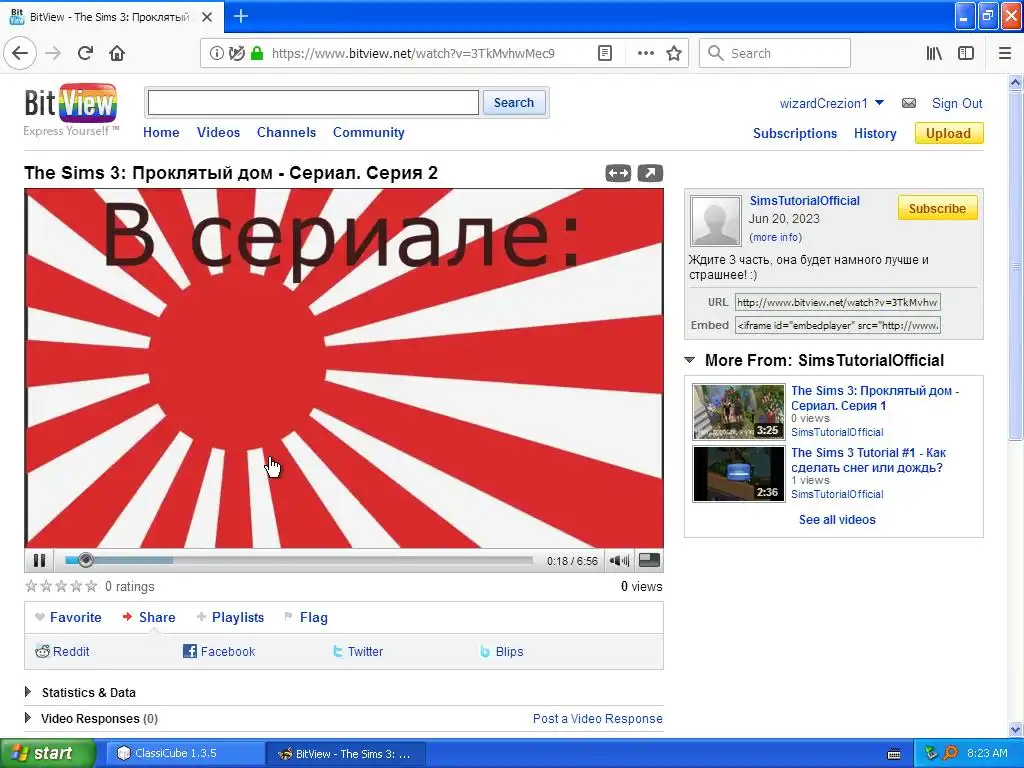Image resolution: width=1024 pixels, height=768 pixels.
Task: Click the BitView Search button
Action: 514,103
